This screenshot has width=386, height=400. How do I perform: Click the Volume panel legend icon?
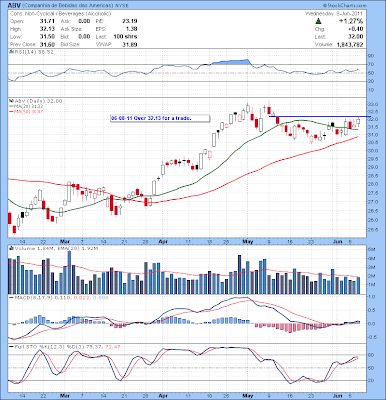(x=10, y=248)
